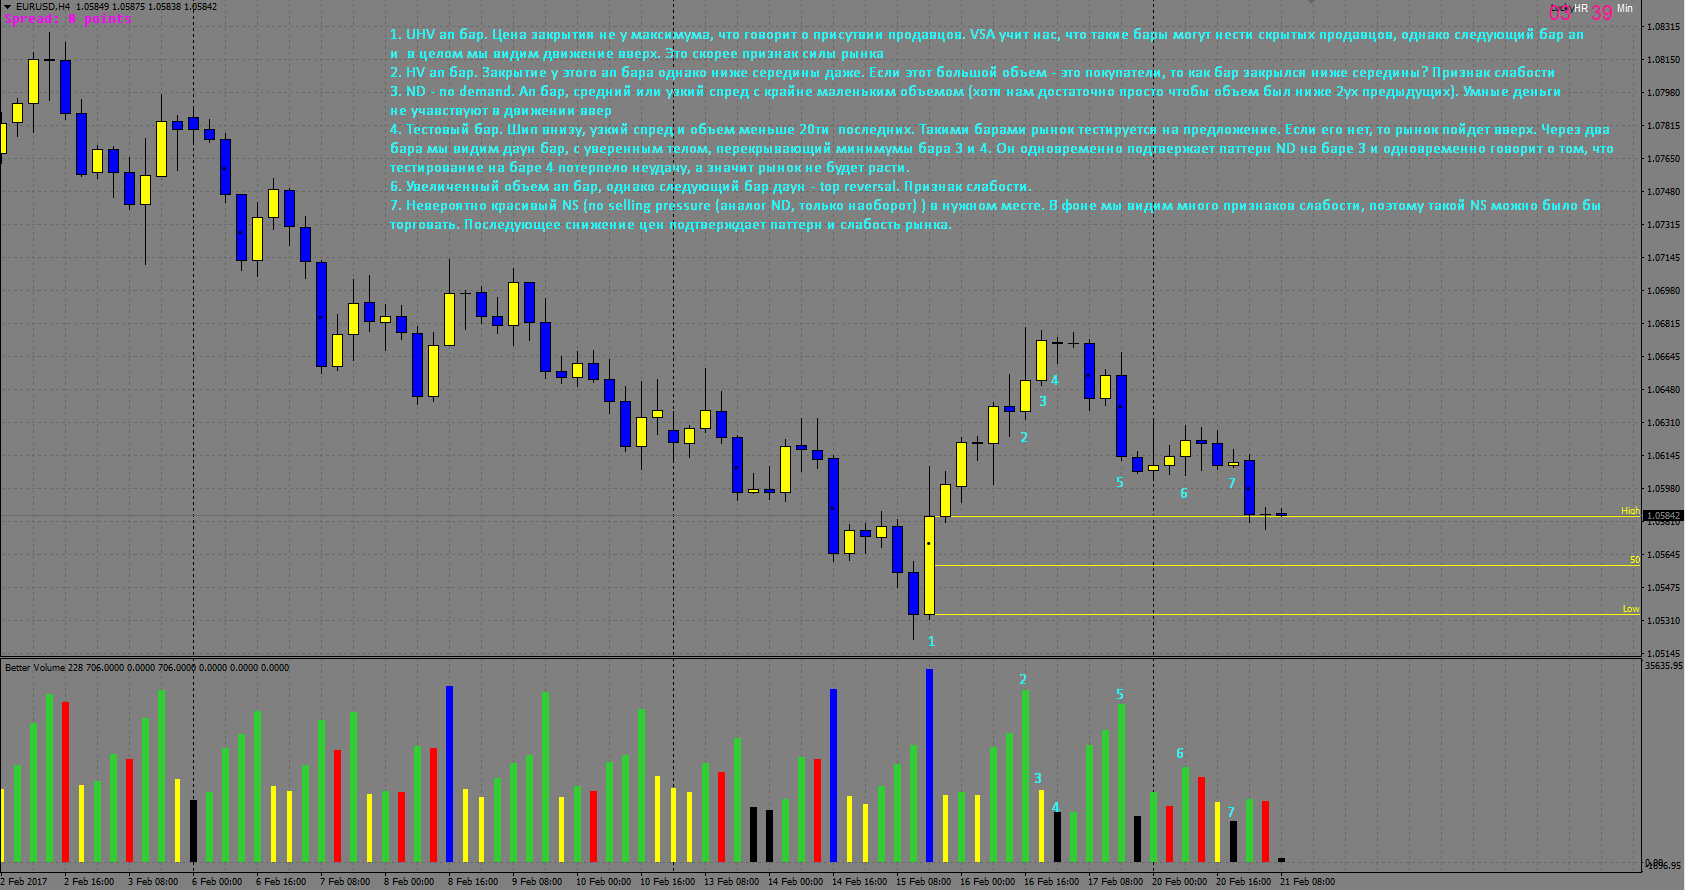Select the '50' level line label
1685x890 pixels.
coord(1634,560)
